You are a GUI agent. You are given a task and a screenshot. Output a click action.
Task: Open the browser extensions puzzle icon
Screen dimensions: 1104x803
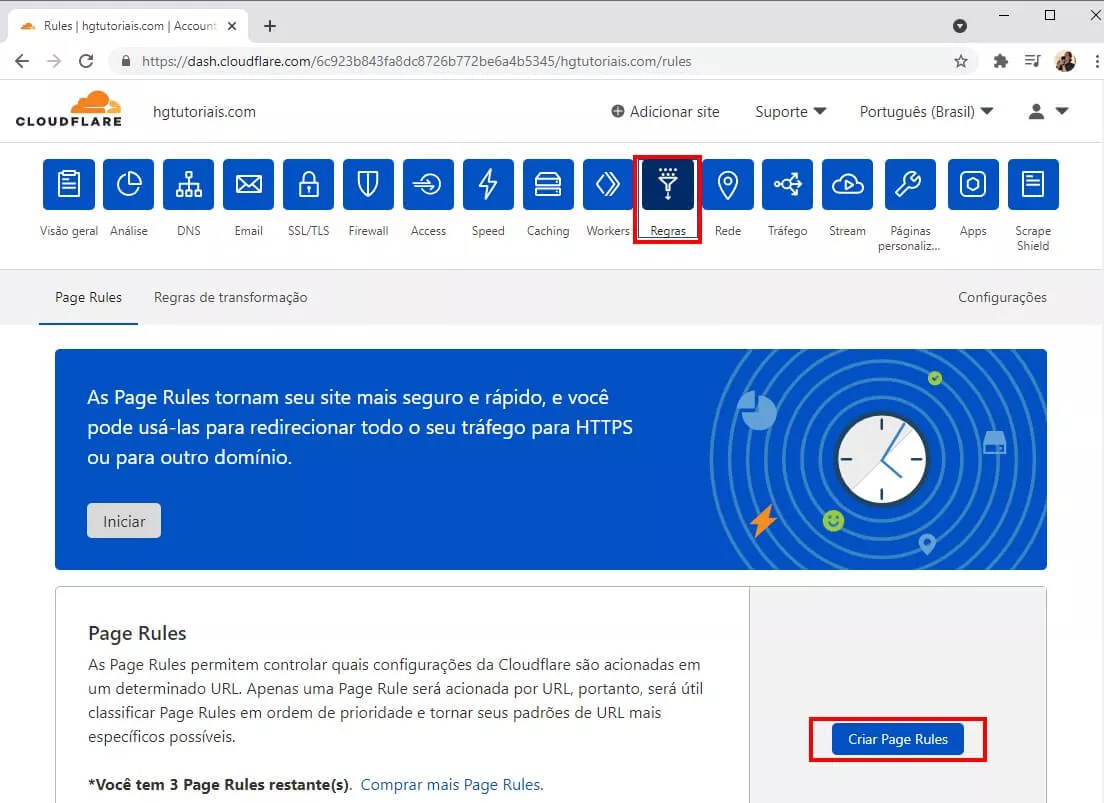1000,61
